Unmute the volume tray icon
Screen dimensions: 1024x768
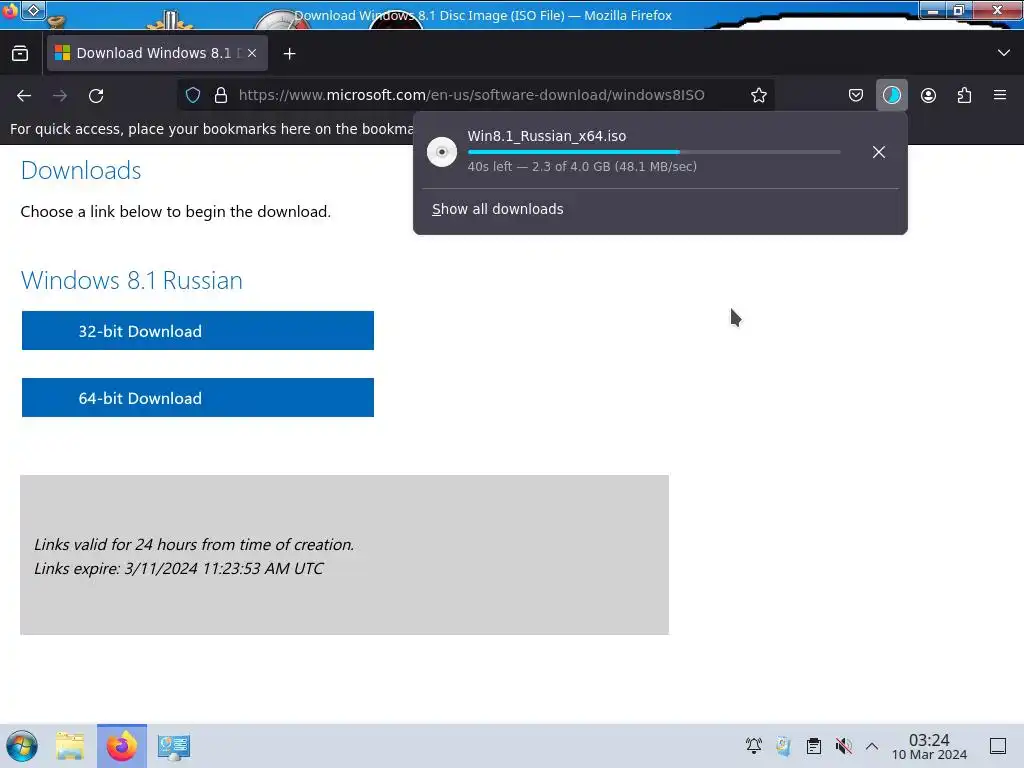843,746
